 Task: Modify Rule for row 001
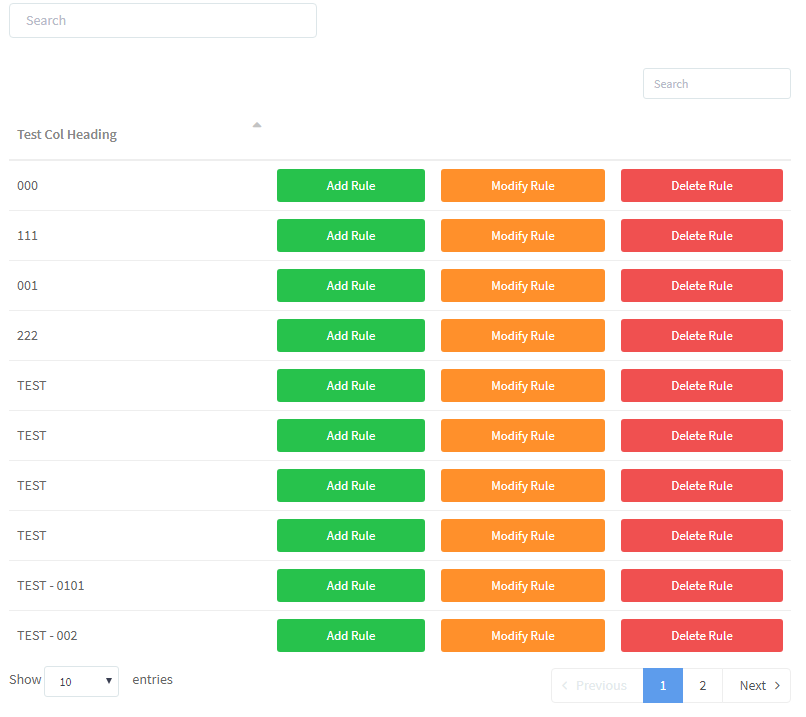[x=523, y=285]
